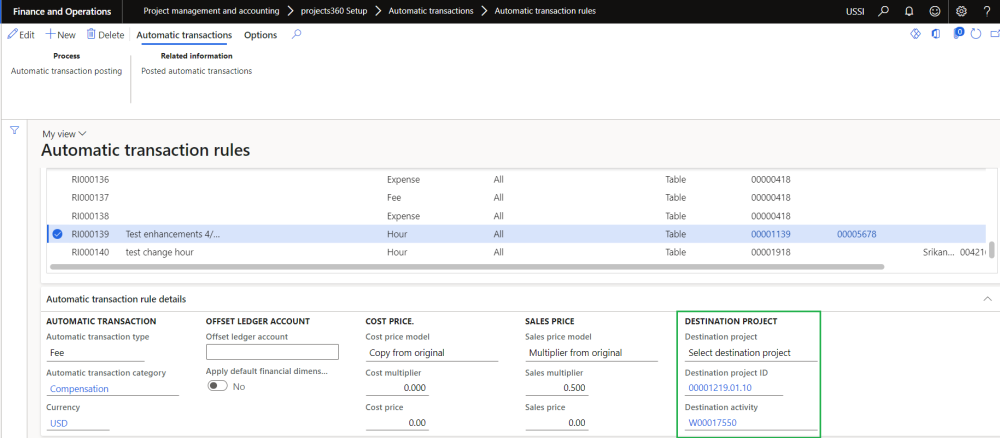
Task: Click the search magnifier icon in top bar
Action: (x=883, y=10)
